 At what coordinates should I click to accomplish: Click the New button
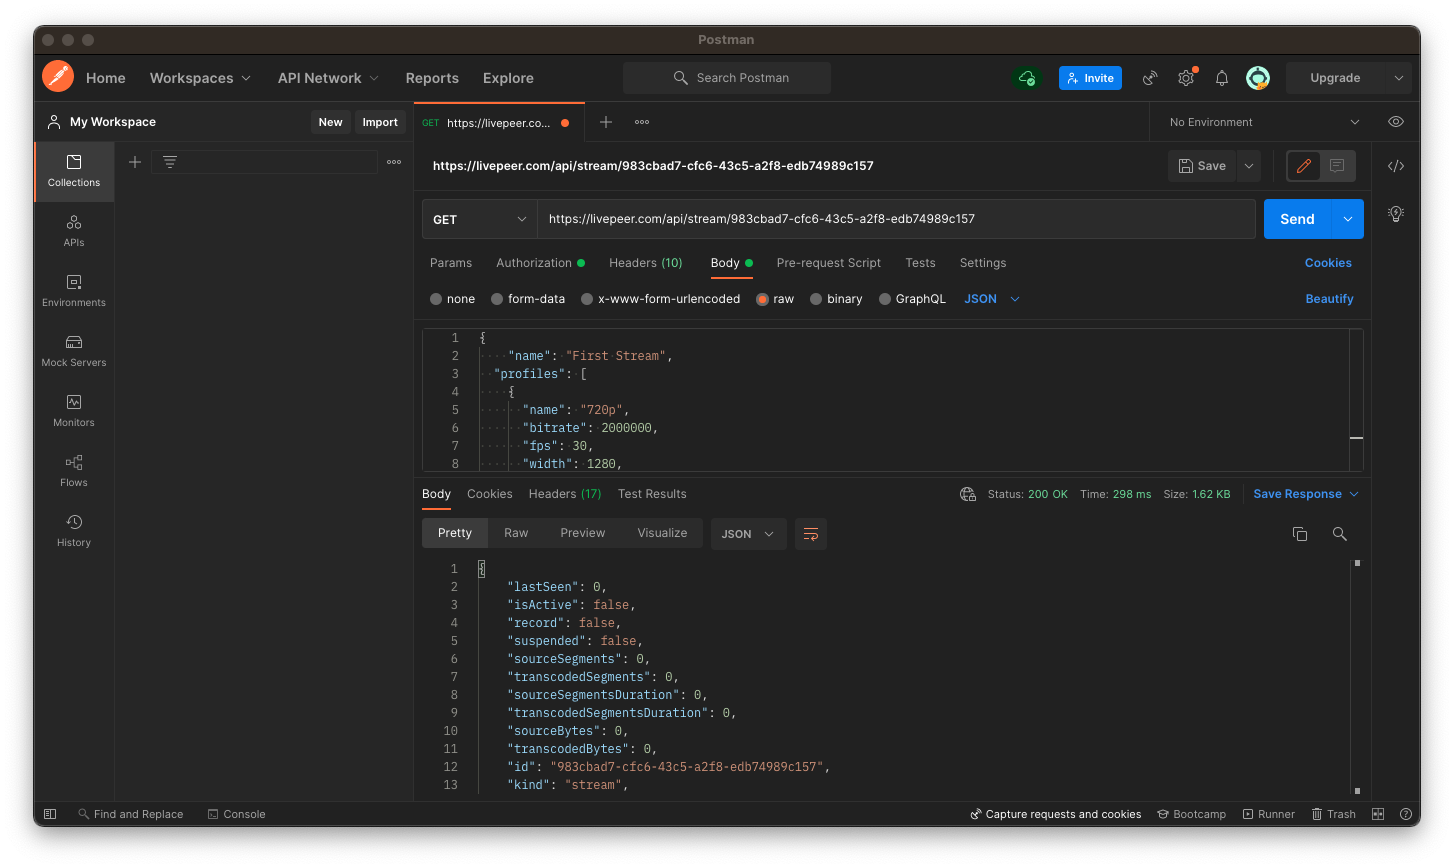pyautogui.click(x=330, y=122)
